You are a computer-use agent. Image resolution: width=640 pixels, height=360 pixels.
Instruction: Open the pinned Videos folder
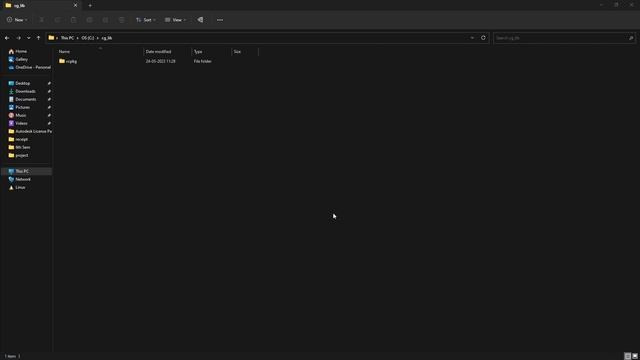pyautogui.click(x=21, y=123)
